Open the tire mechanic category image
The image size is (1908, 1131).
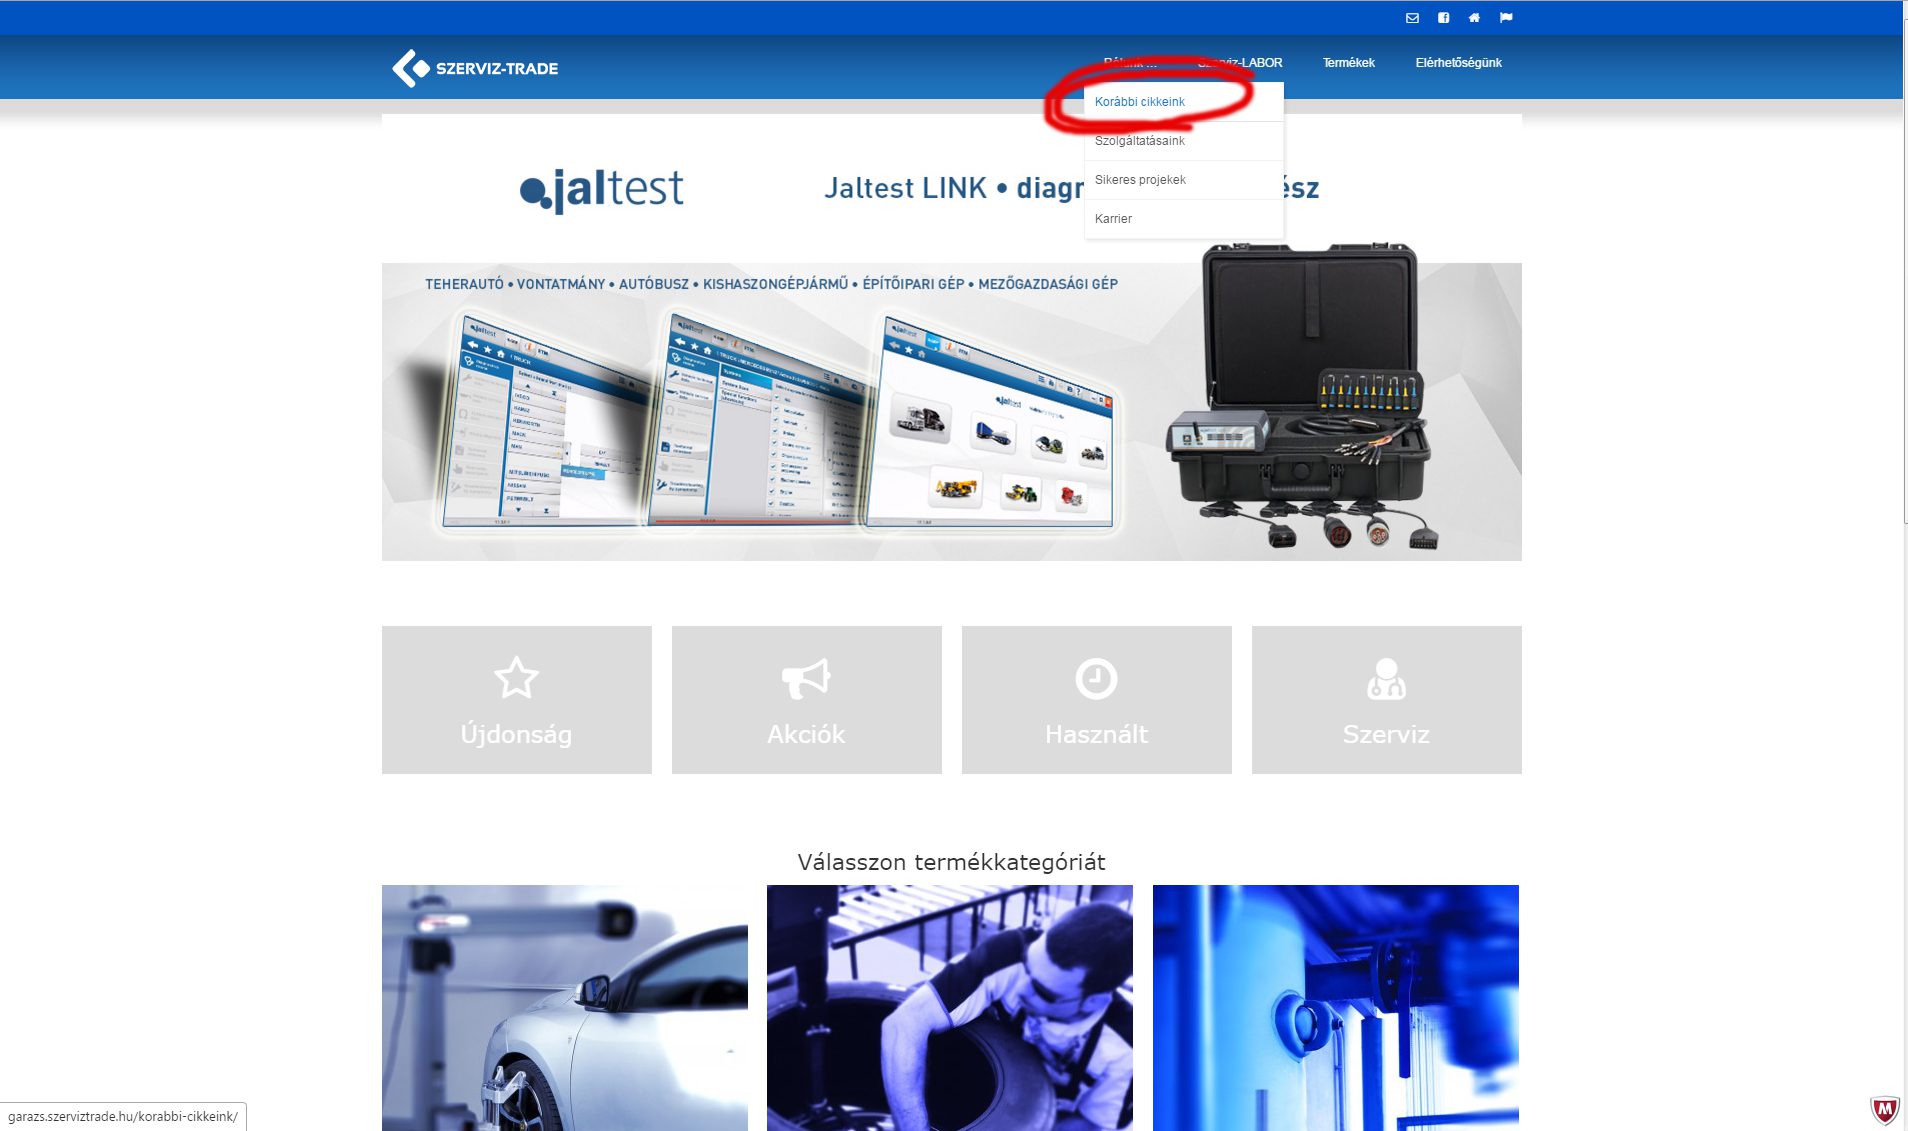point(950,1008)
